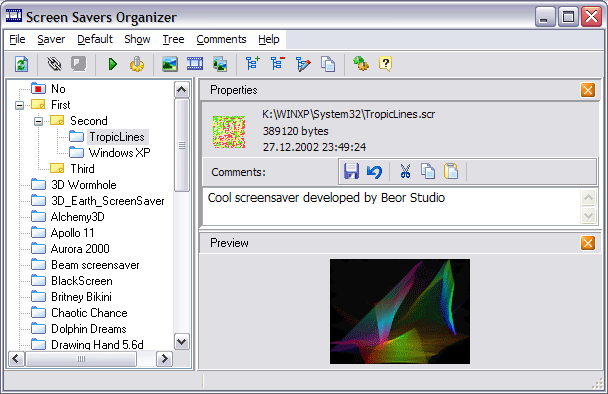Open the Show menu
The height and width of the screenshot is (394, 608).
click(x=137, y=39)
